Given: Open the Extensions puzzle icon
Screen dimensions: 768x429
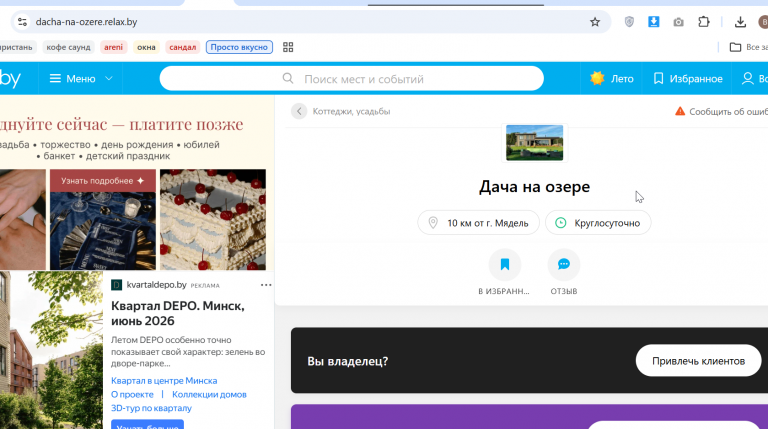Looking at the screenshot, I should pos(704,22).
